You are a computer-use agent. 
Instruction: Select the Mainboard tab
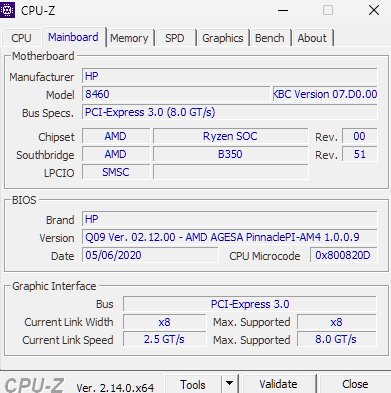click(x=73, y=37)
